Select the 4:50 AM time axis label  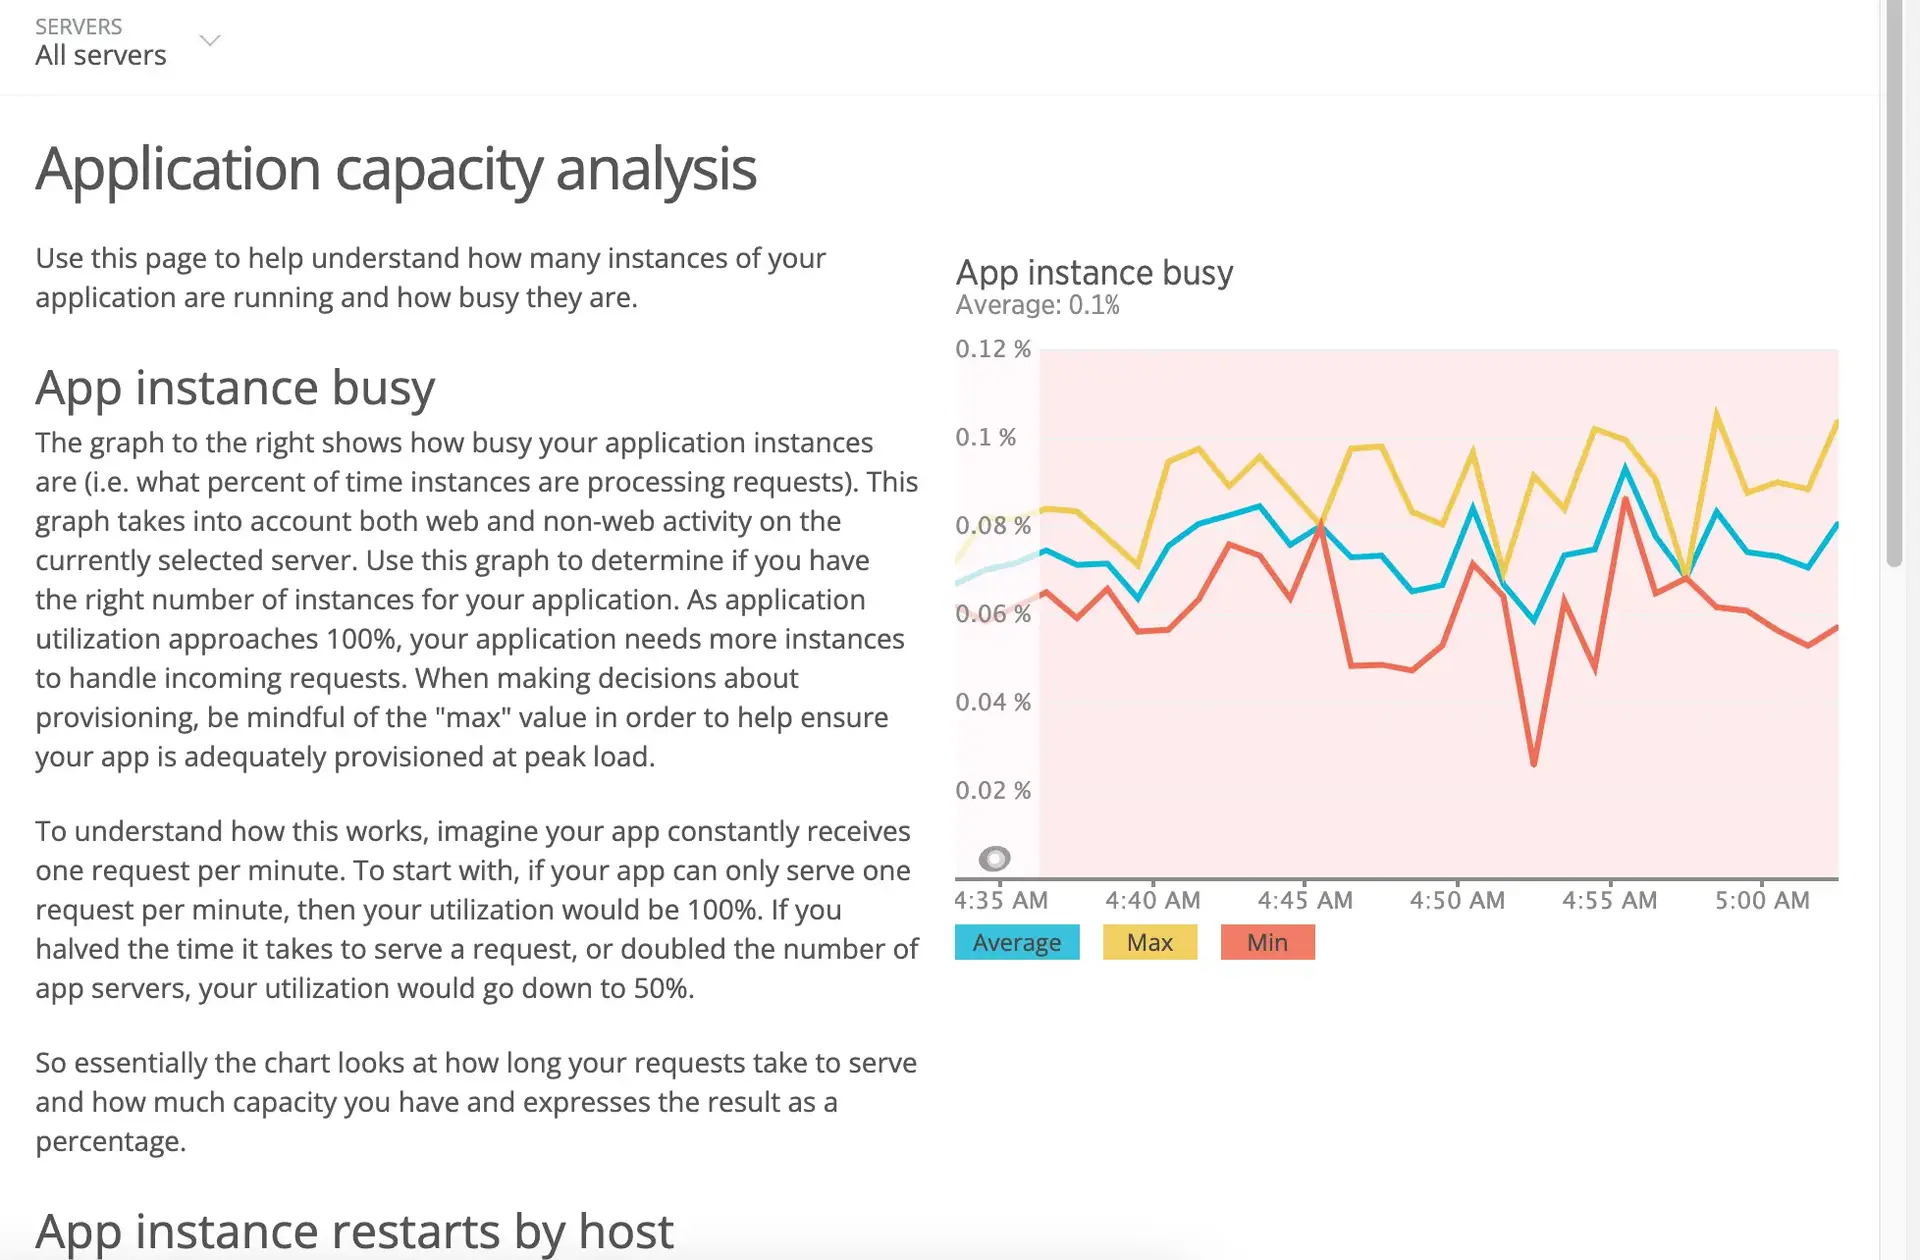1457,900
